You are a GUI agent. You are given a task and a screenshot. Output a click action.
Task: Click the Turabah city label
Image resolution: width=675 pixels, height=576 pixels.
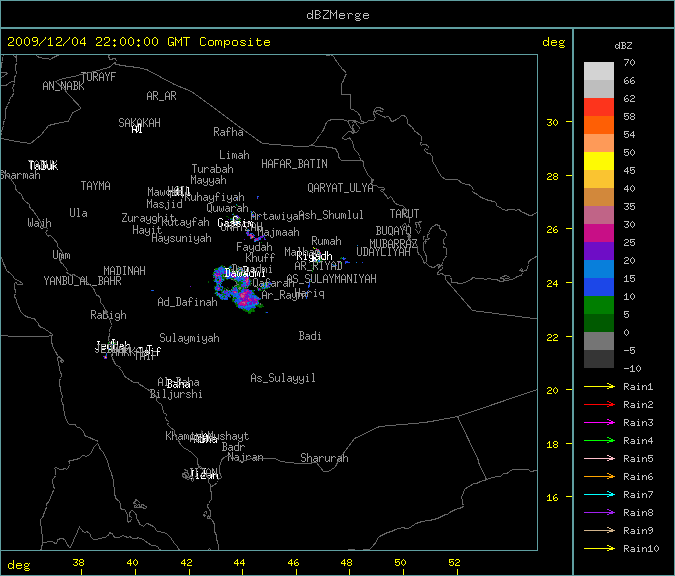tap(213, 169)
